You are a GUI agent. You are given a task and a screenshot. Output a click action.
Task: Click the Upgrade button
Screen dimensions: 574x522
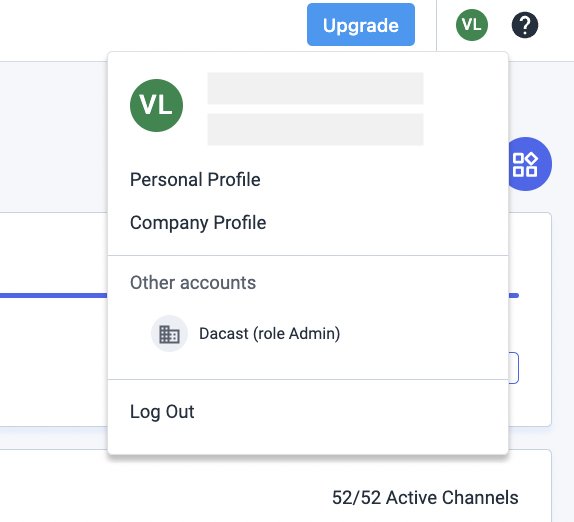(361, 25)
